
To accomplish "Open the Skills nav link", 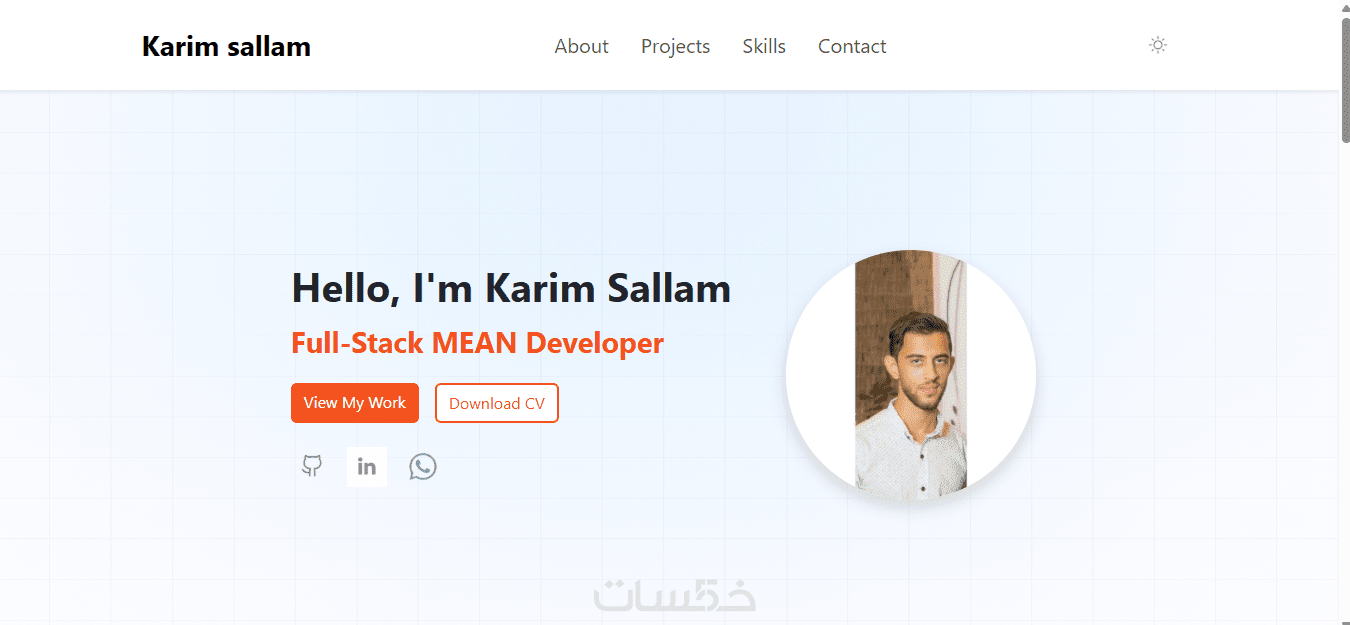I will coord(764,46).
